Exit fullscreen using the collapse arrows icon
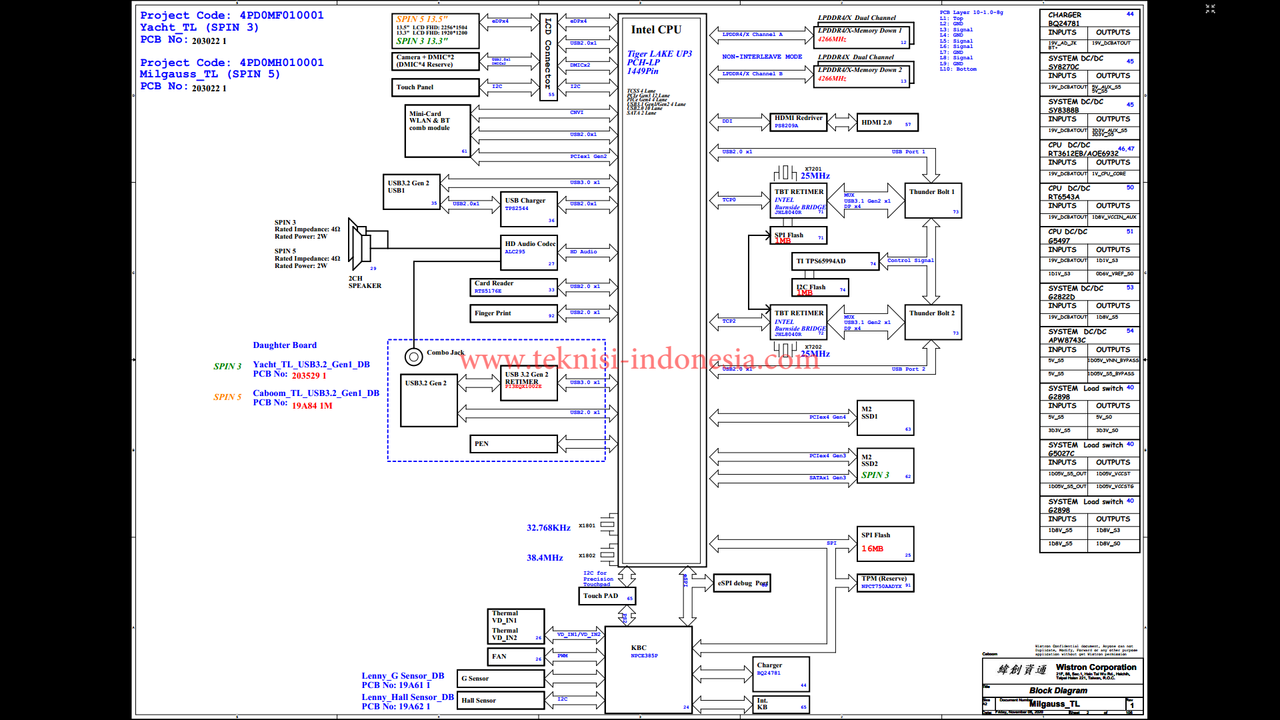Viewport: 1280px width, 720px height. point(1211,9)
